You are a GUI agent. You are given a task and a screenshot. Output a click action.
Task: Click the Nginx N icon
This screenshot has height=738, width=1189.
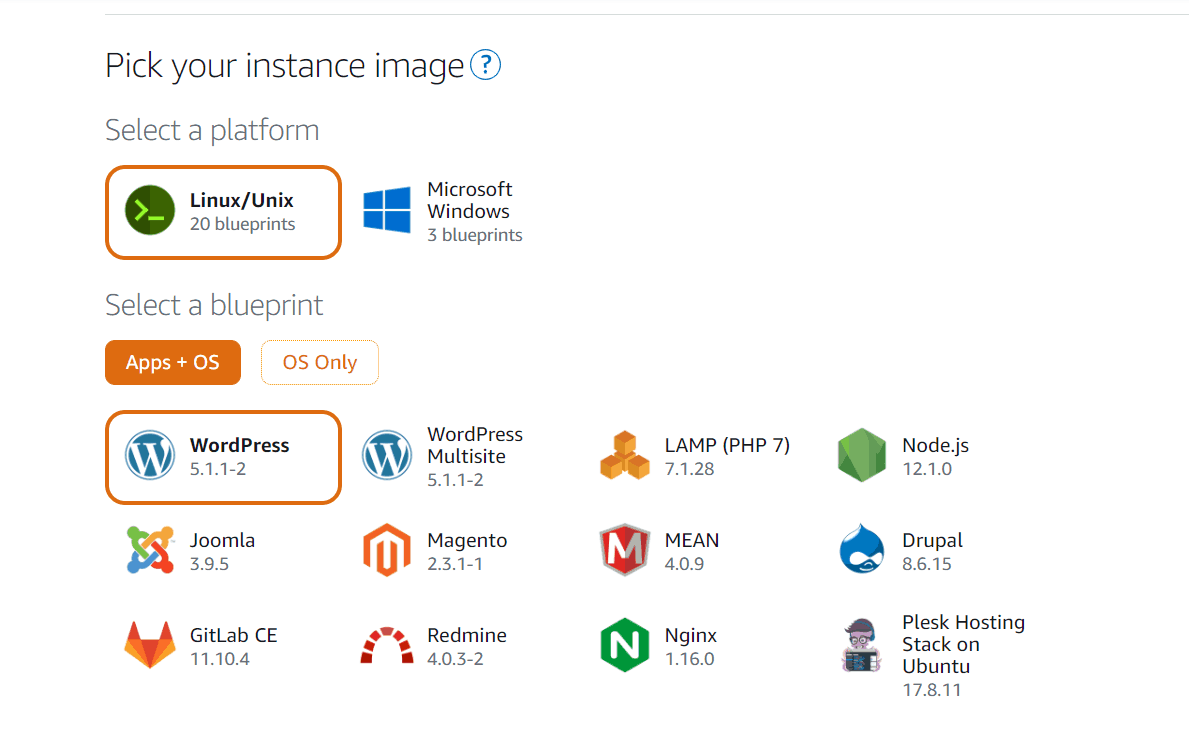(624, 645)
